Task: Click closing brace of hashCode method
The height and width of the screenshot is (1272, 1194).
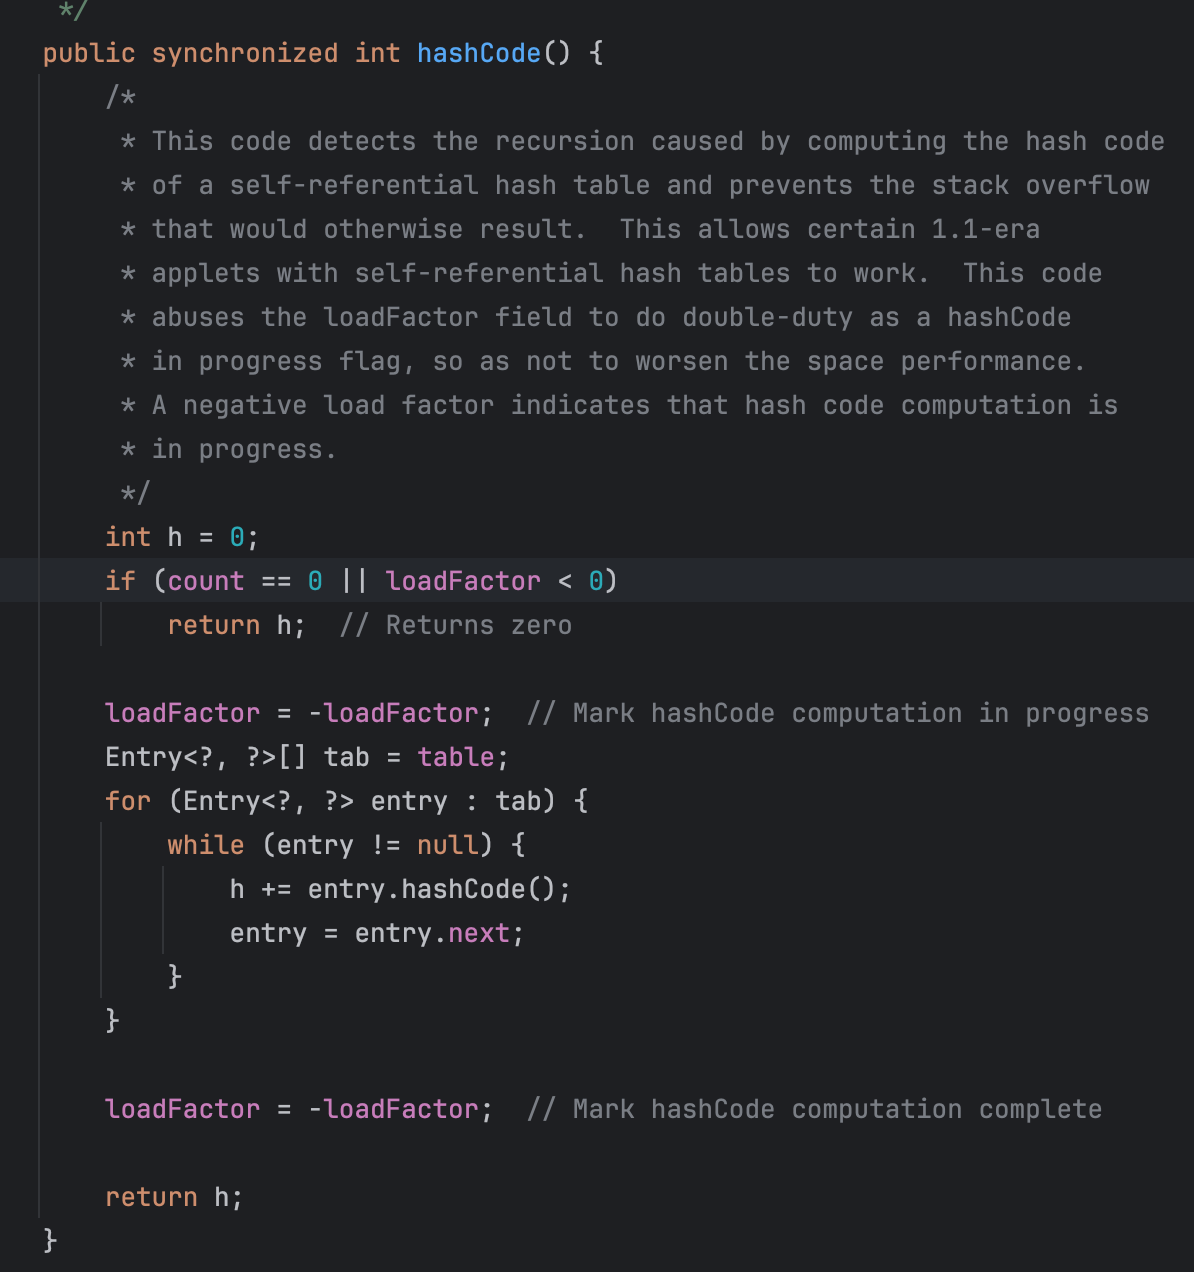Action: point(50,1241)
